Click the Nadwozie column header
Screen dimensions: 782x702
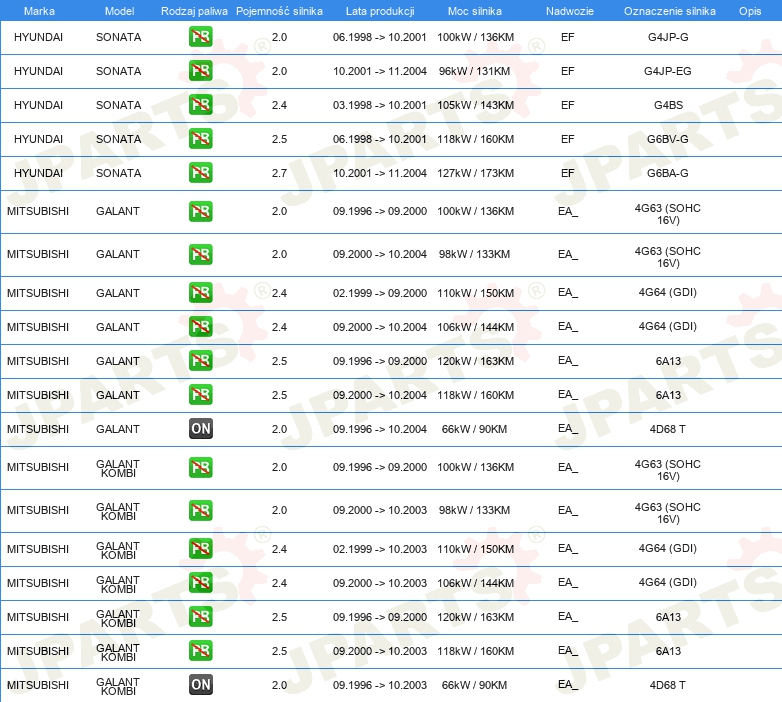tap(570, 11)
